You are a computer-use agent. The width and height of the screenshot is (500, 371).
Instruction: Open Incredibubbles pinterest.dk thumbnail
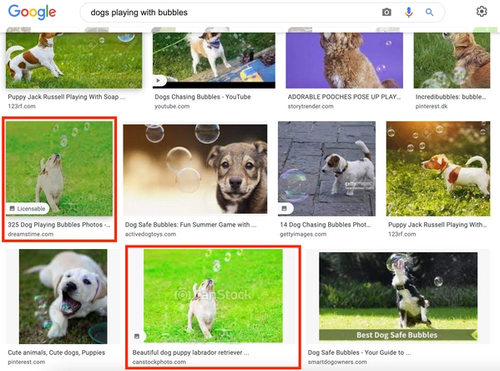[452, 60]
